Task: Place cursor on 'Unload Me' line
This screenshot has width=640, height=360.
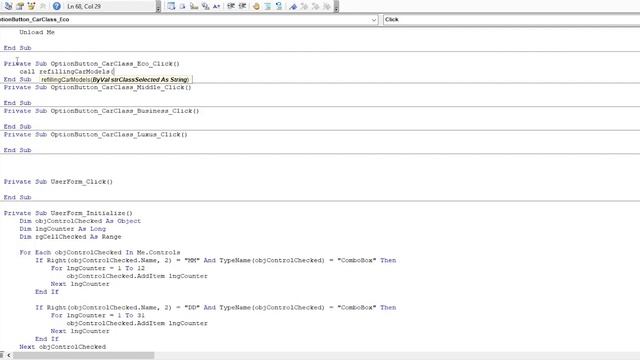Action: (37, 32)
